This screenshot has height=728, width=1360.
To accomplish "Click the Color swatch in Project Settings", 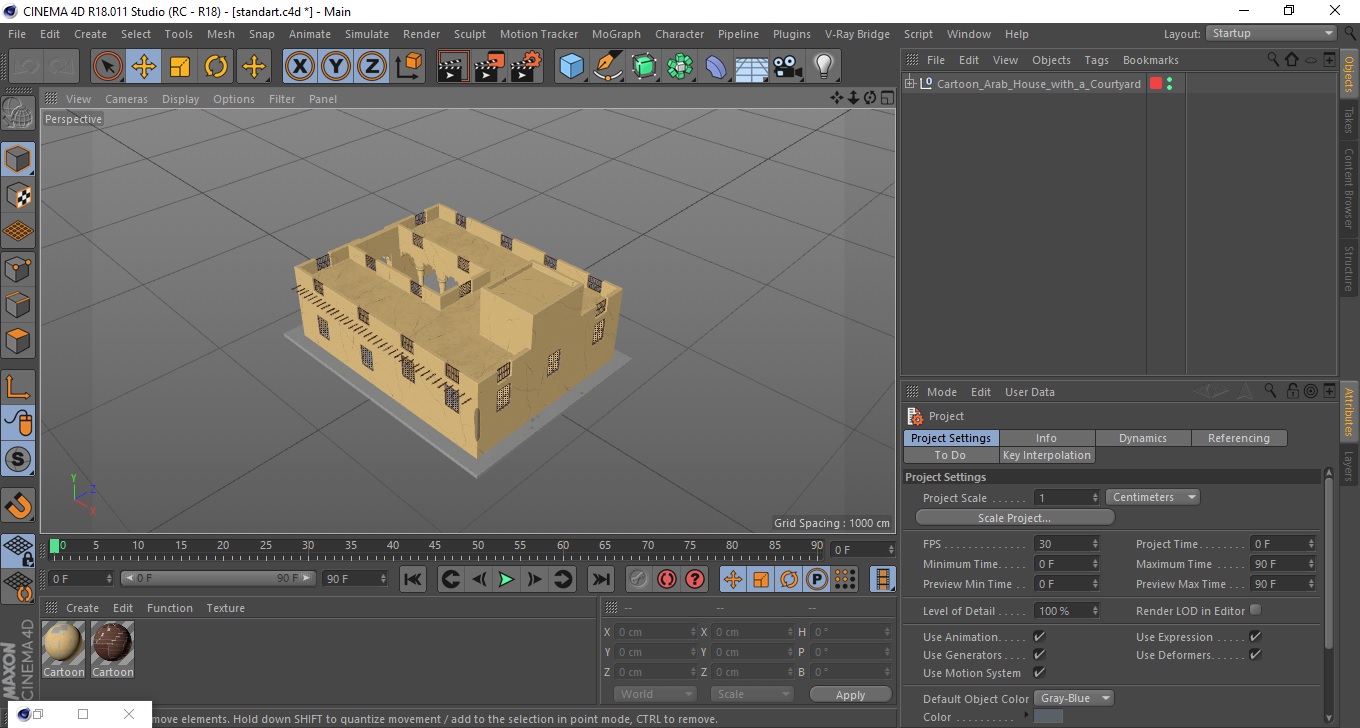I will 1048,716.
